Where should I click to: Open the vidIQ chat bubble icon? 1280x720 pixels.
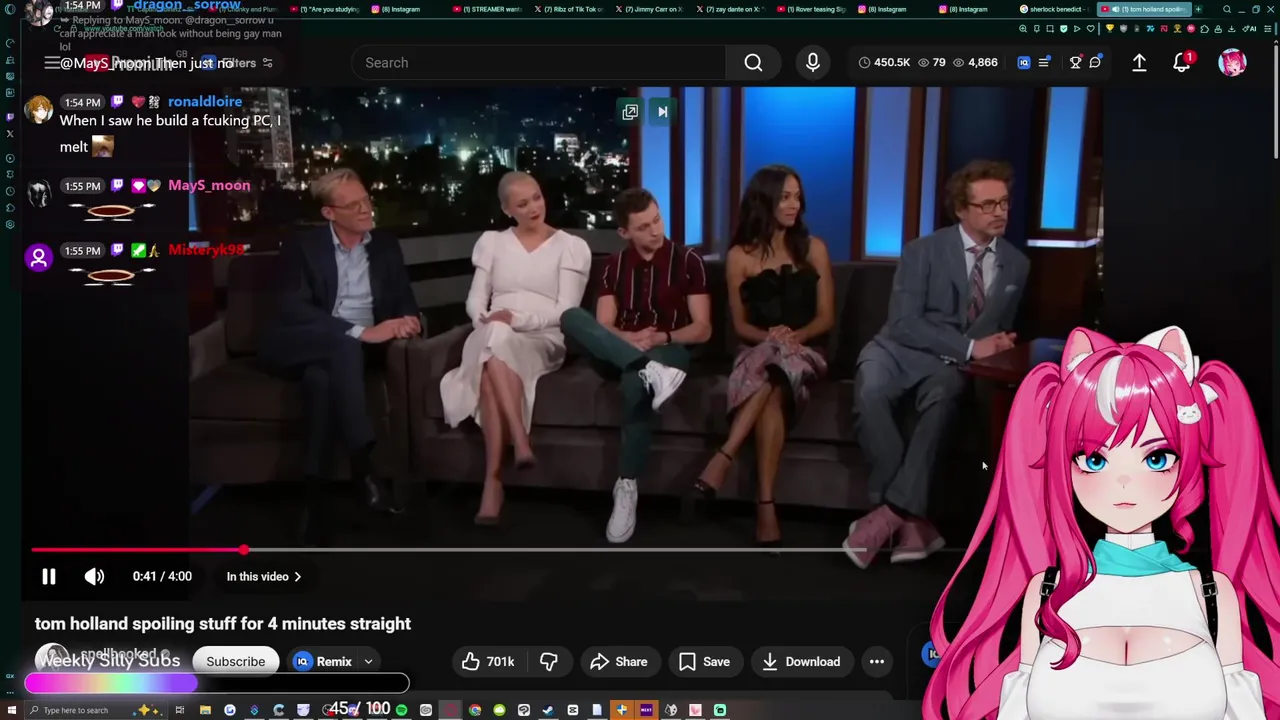coord(1095,63)
